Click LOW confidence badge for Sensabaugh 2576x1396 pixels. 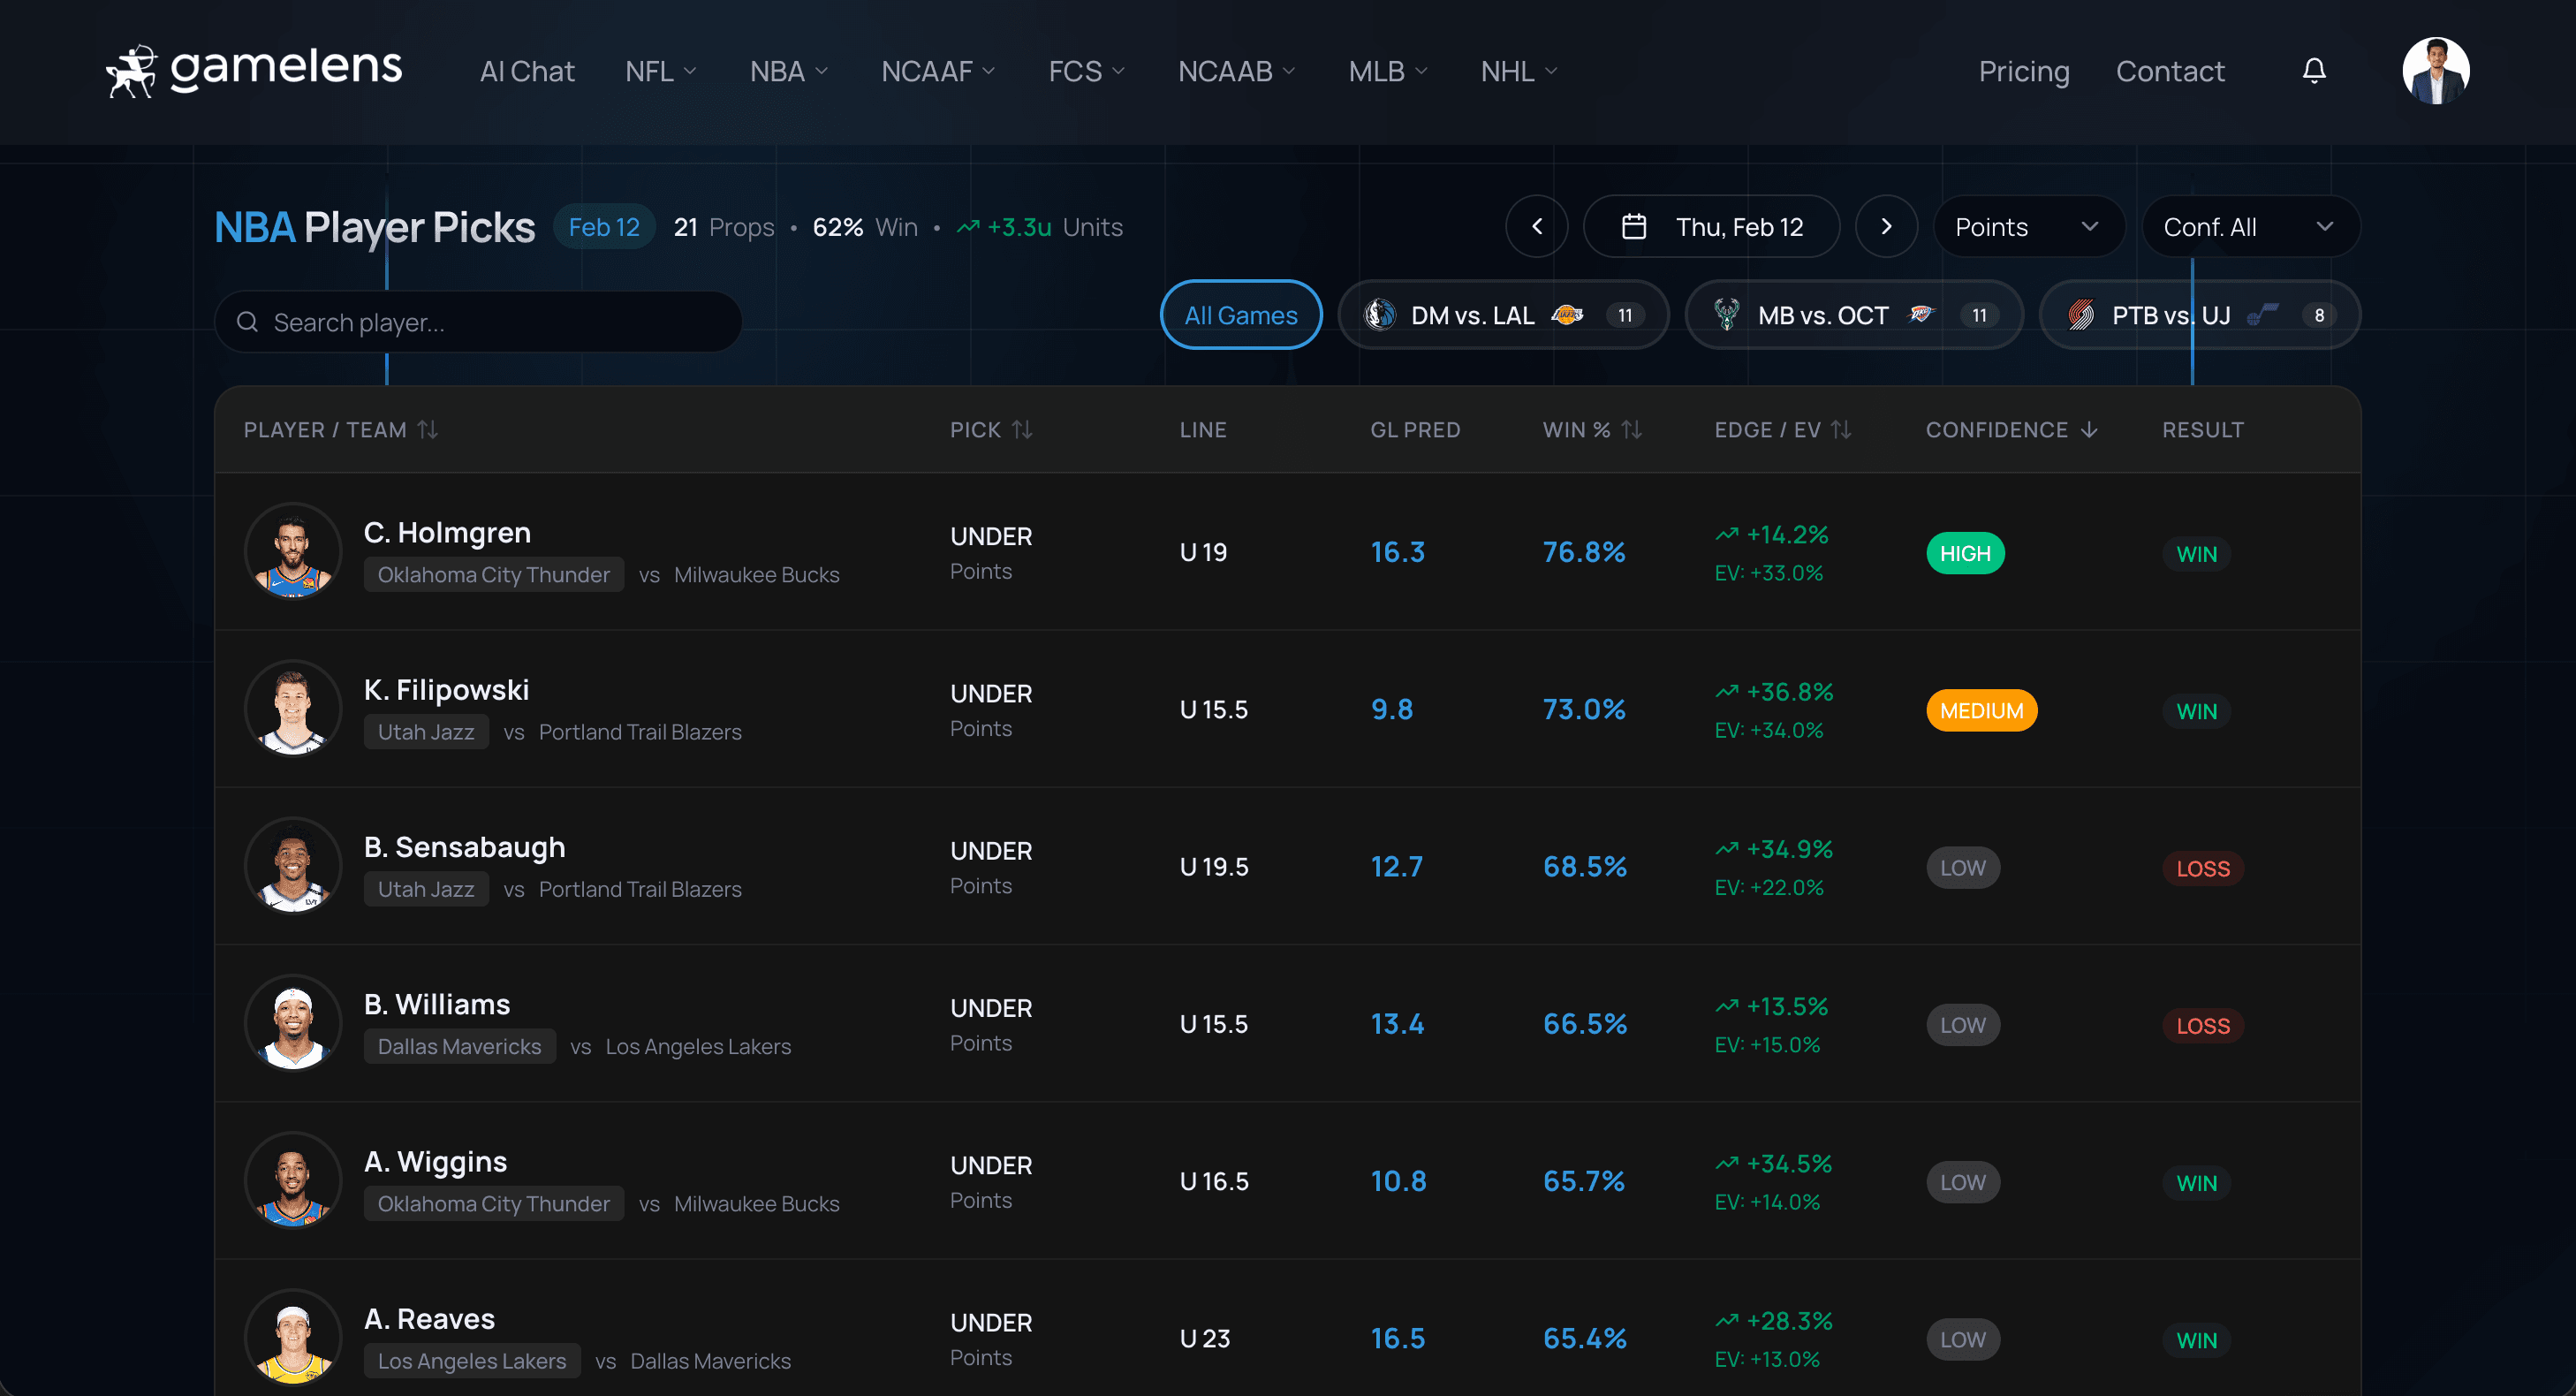1963,867
